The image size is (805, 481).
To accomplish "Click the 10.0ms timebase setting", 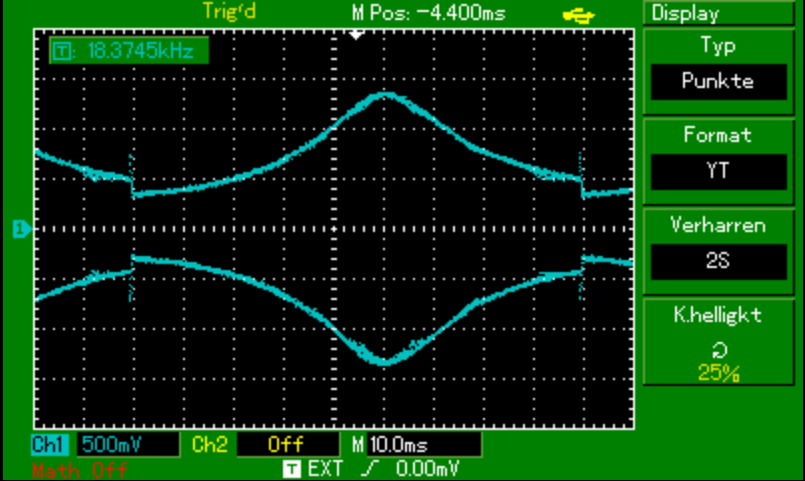I will click(394, 443).
